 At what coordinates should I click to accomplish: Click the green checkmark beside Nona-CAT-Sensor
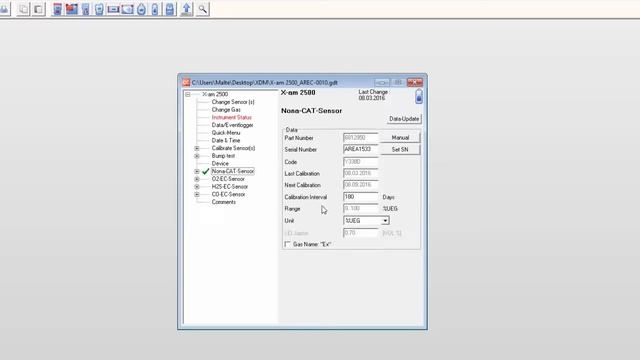[206, 171]
